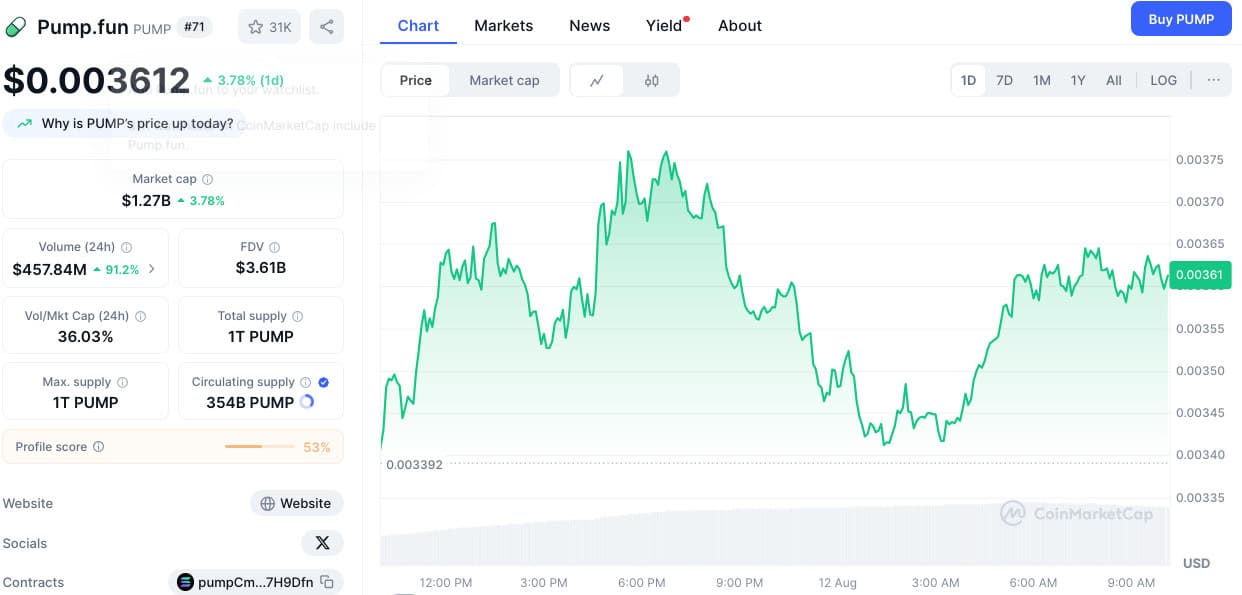Click the trend arrow icon beside Why is PUMP's price up

tap(24, 124)
